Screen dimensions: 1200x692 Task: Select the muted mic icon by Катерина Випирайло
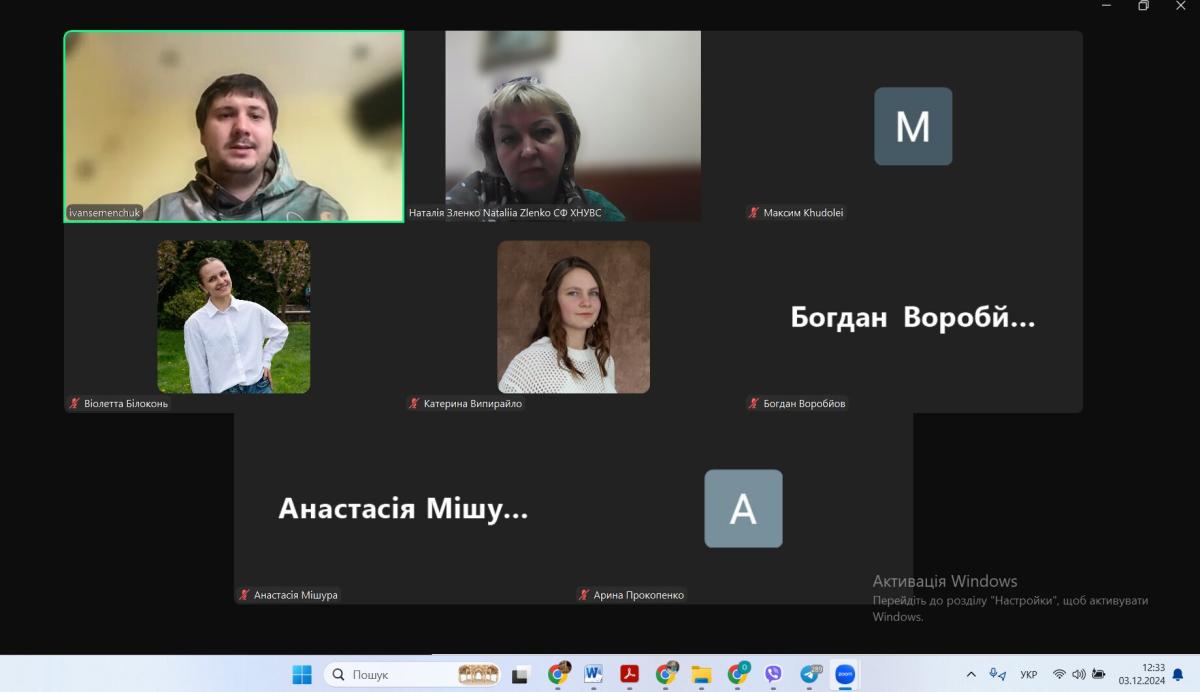pyautogui.click(x=414, y=404)
